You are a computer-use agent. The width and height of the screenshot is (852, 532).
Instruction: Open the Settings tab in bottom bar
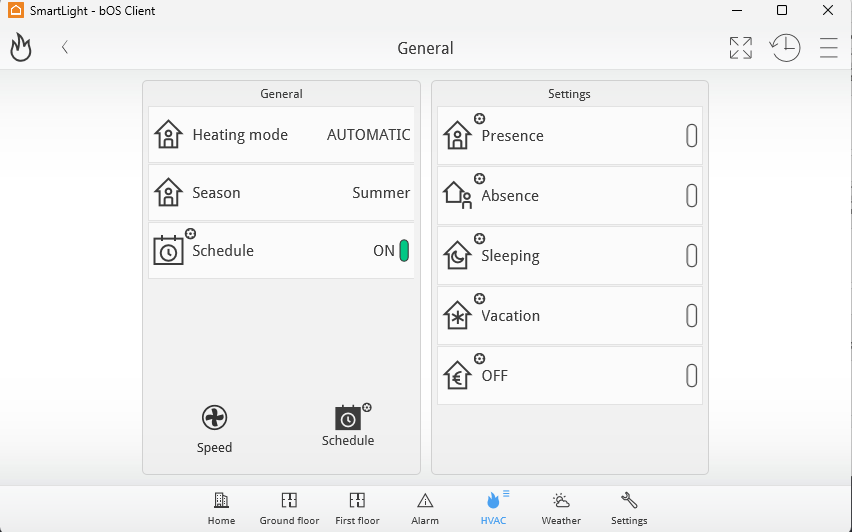pos(629,509)
